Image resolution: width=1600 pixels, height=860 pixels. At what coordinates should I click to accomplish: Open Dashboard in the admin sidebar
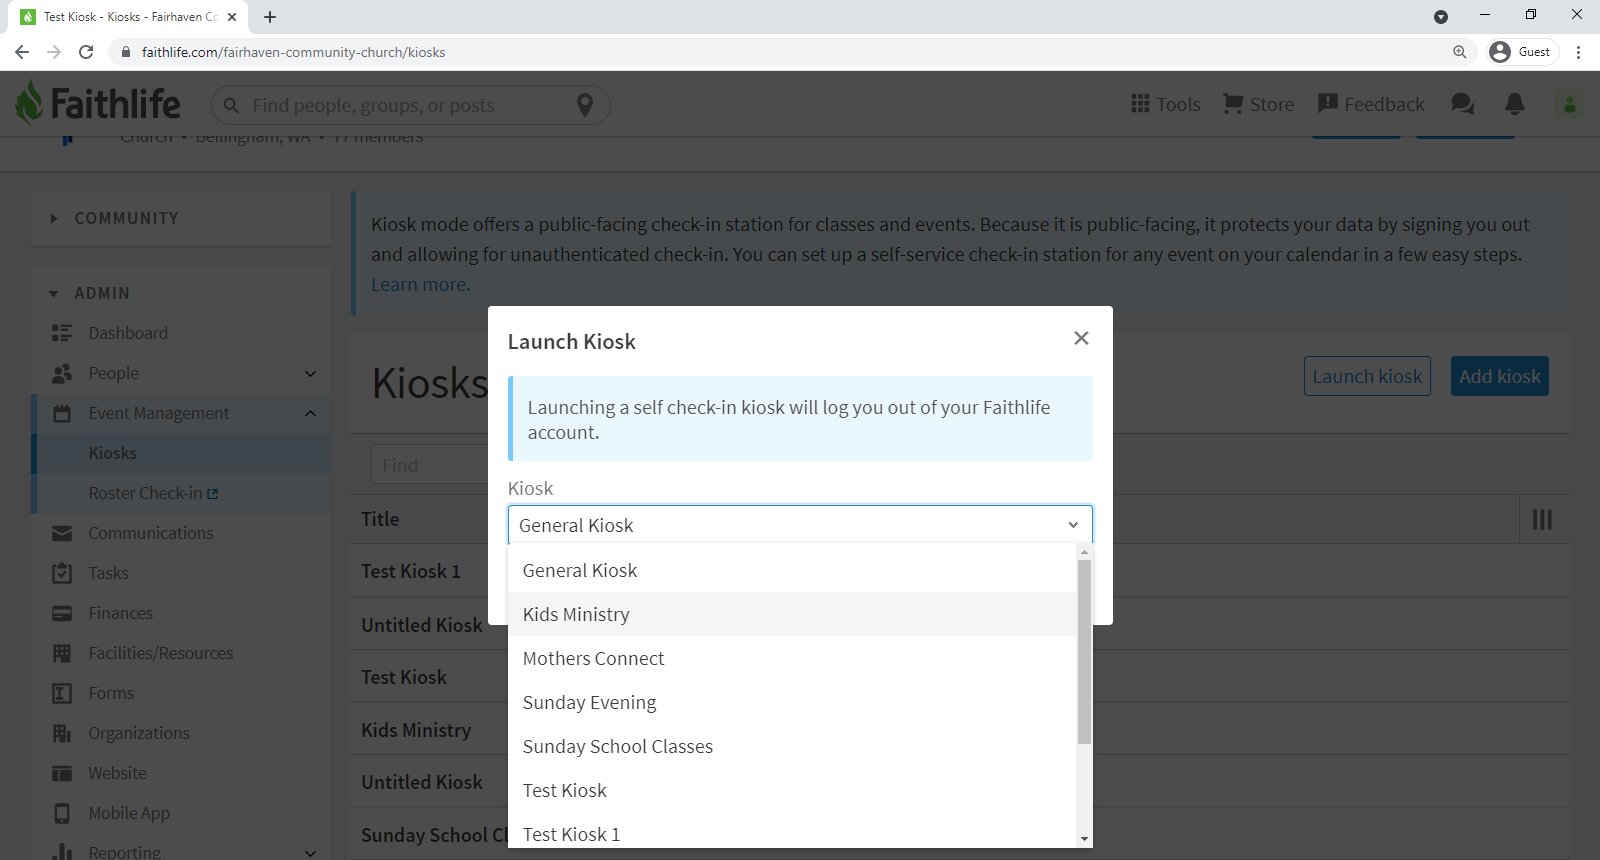point(128,333)
